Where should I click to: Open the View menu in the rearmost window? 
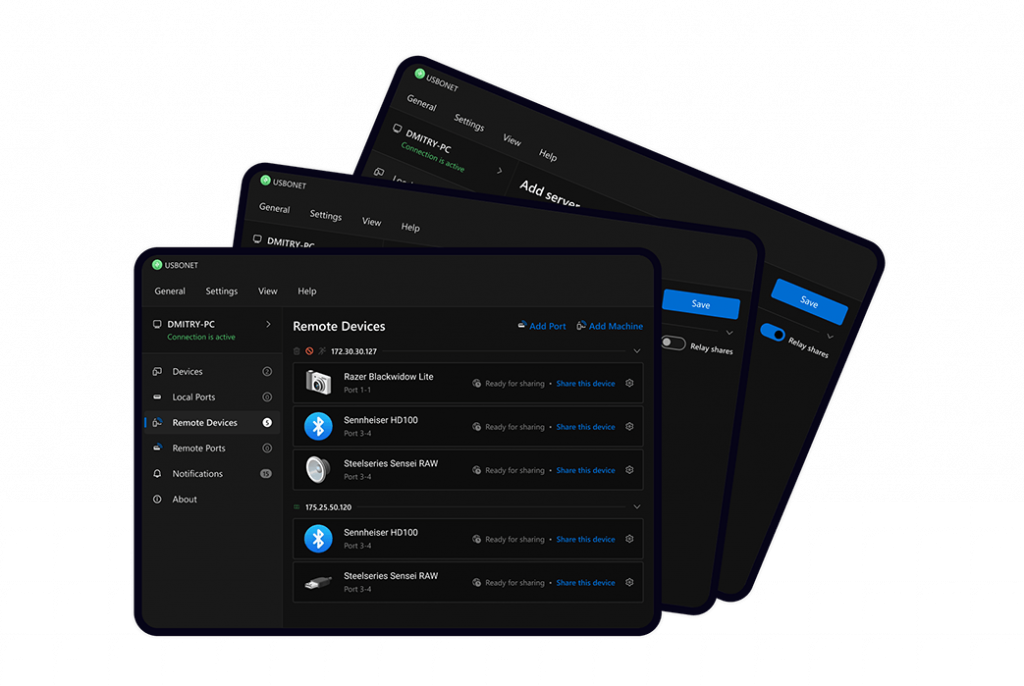(512, 140)
